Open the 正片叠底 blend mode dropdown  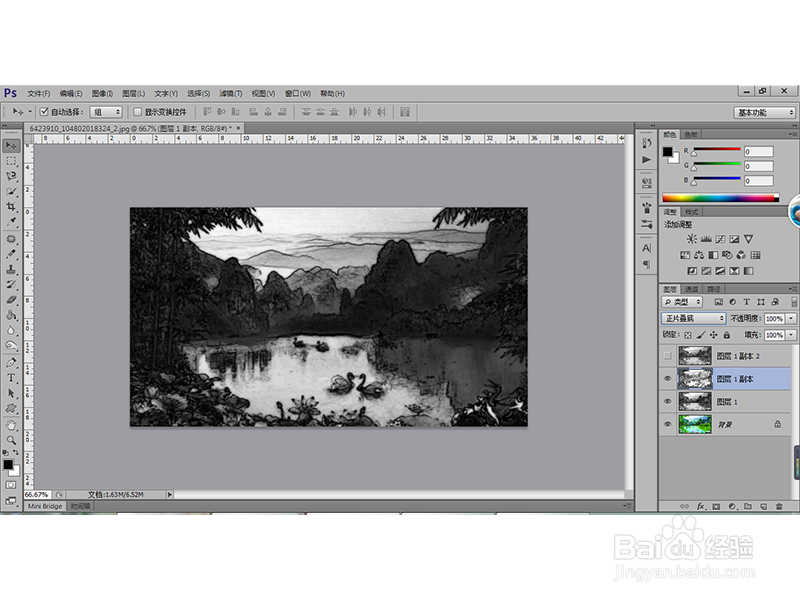693,318
